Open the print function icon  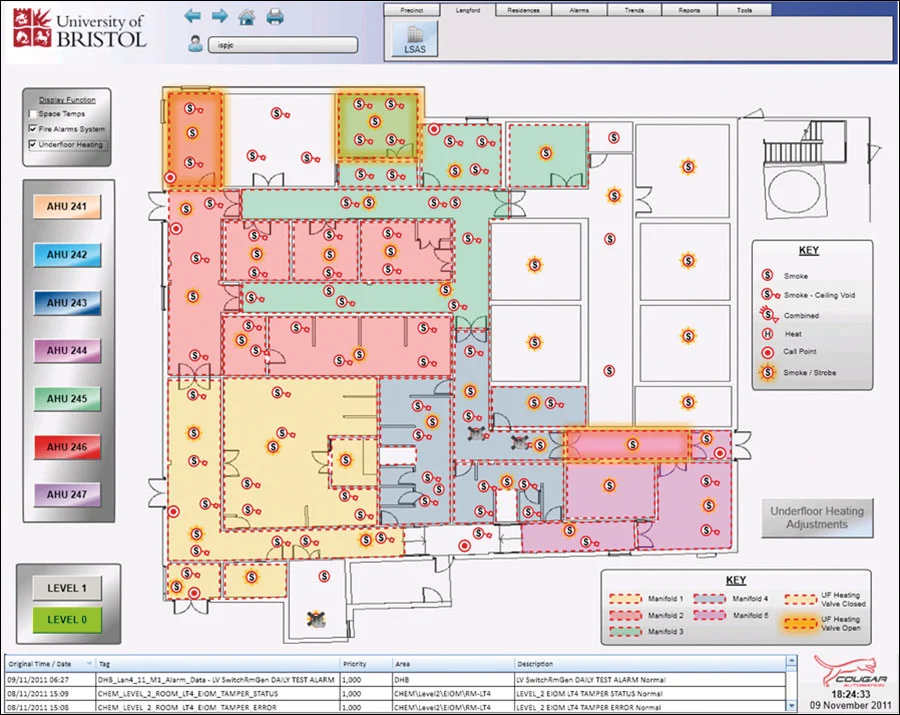coord(276,15)
